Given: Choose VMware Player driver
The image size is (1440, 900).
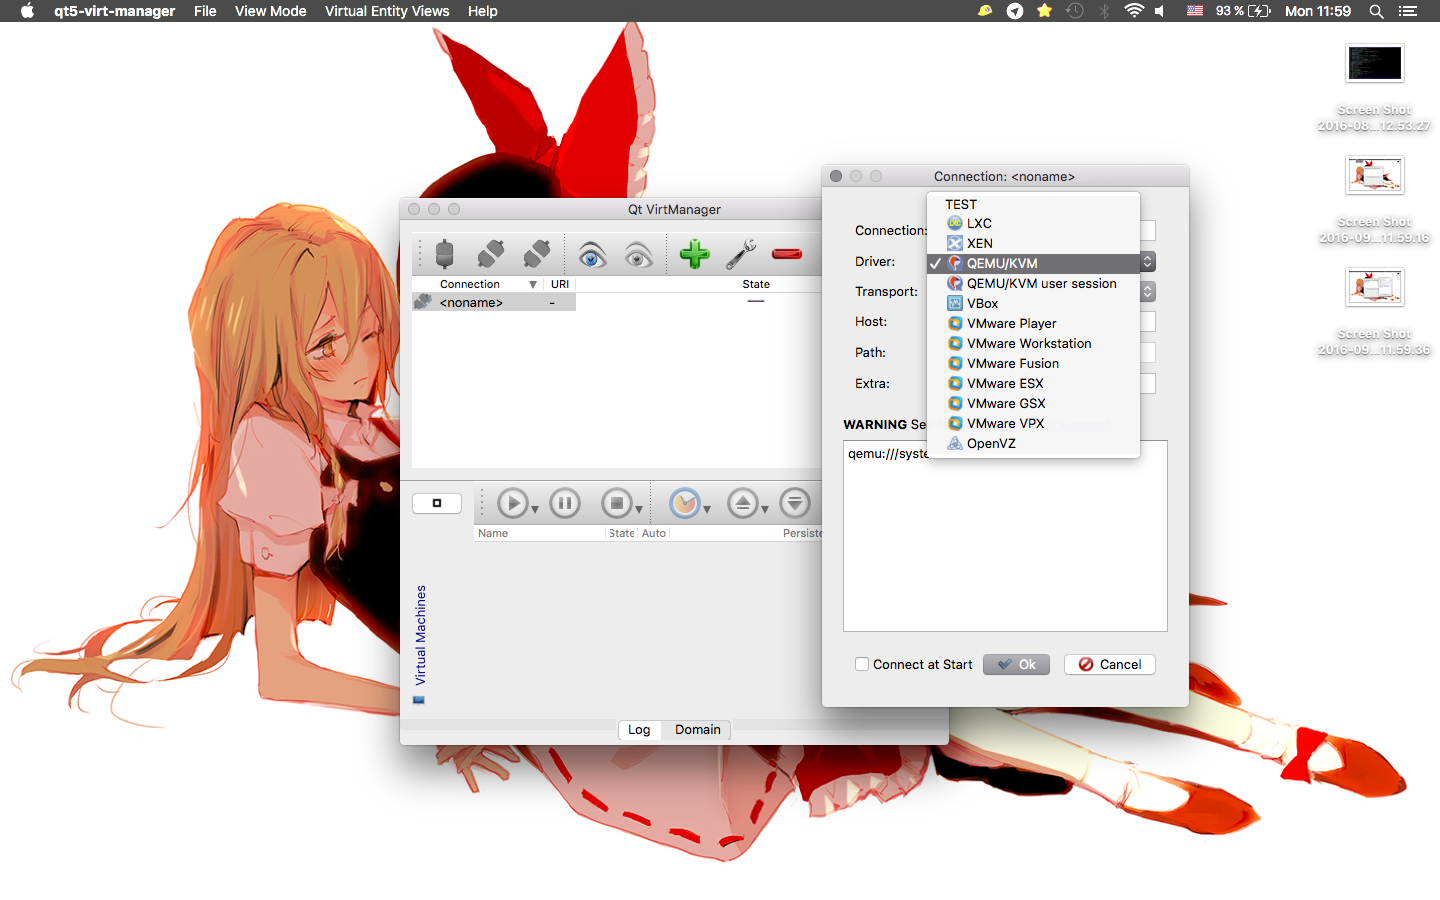Looking at the screenshot, I should tap(1034, 323).
